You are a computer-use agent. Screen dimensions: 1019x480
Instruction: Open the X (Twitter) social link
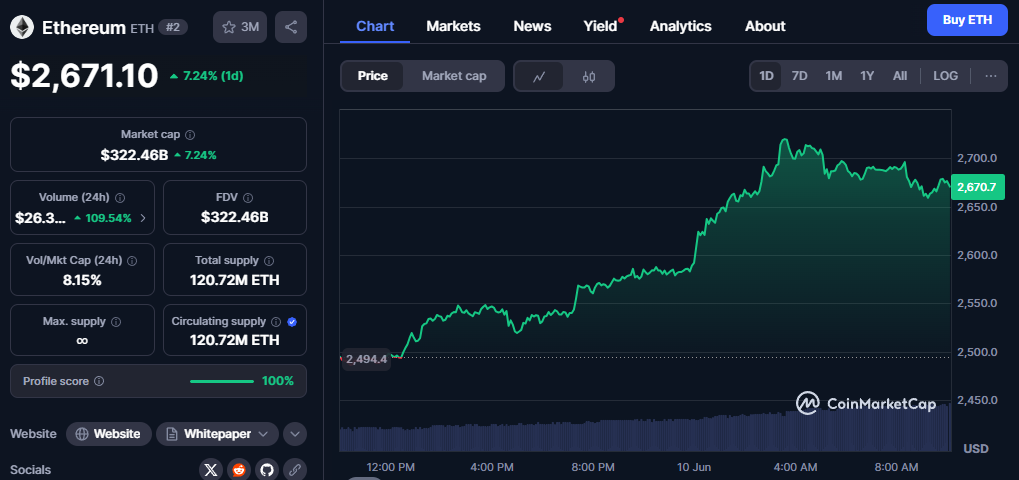tap(210, 470)
